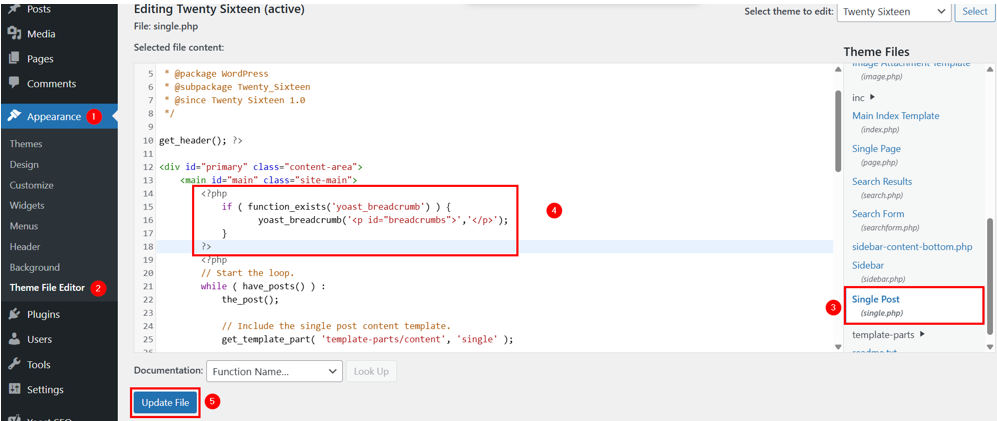Open Single Post theme file

pyautogui.click(x=876, y=299)
